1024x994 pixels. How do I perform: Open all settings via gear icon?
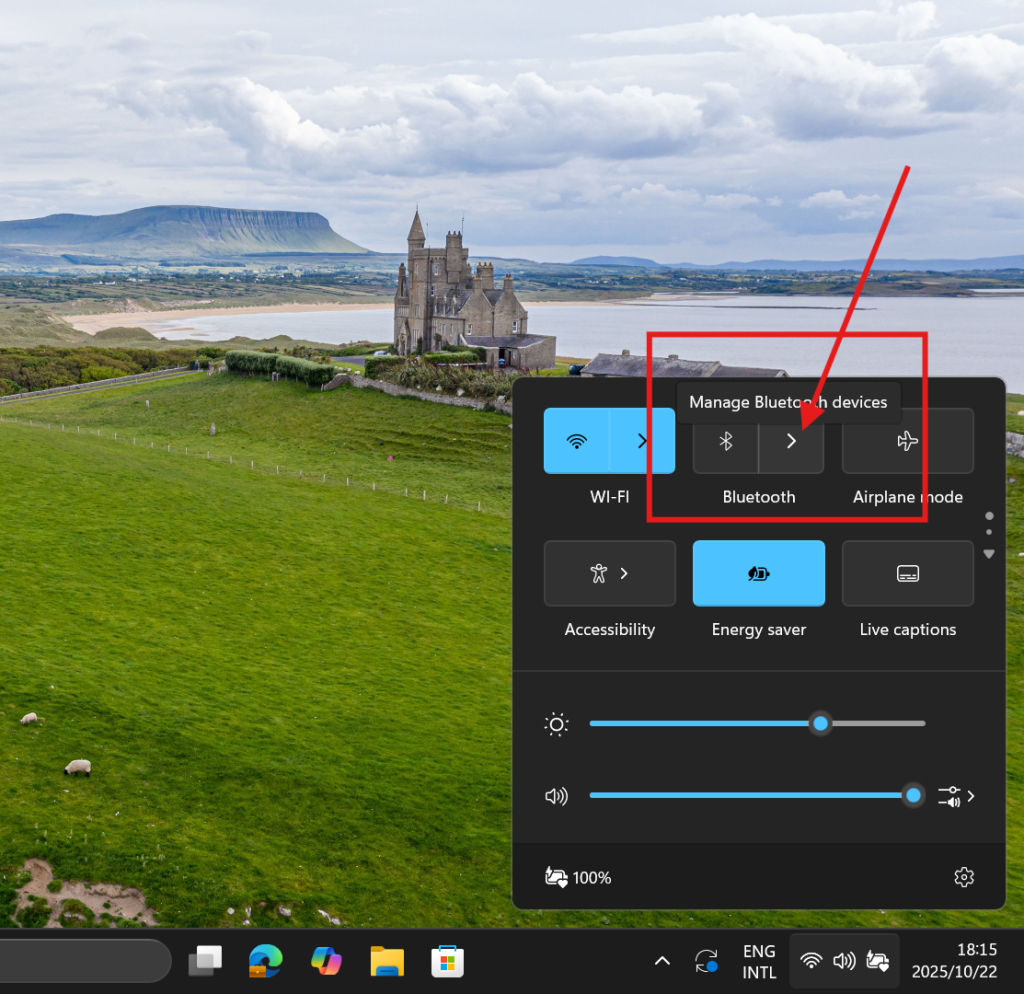963,877
